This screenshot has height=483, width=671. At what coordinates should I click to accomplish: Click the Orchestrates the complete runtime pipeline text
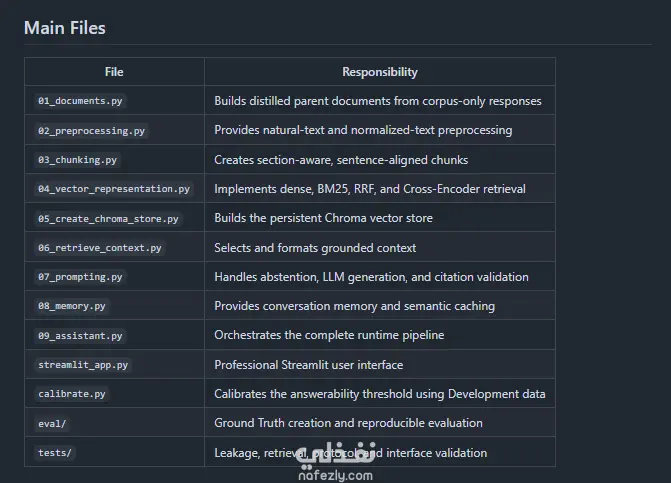pos(329,335)
